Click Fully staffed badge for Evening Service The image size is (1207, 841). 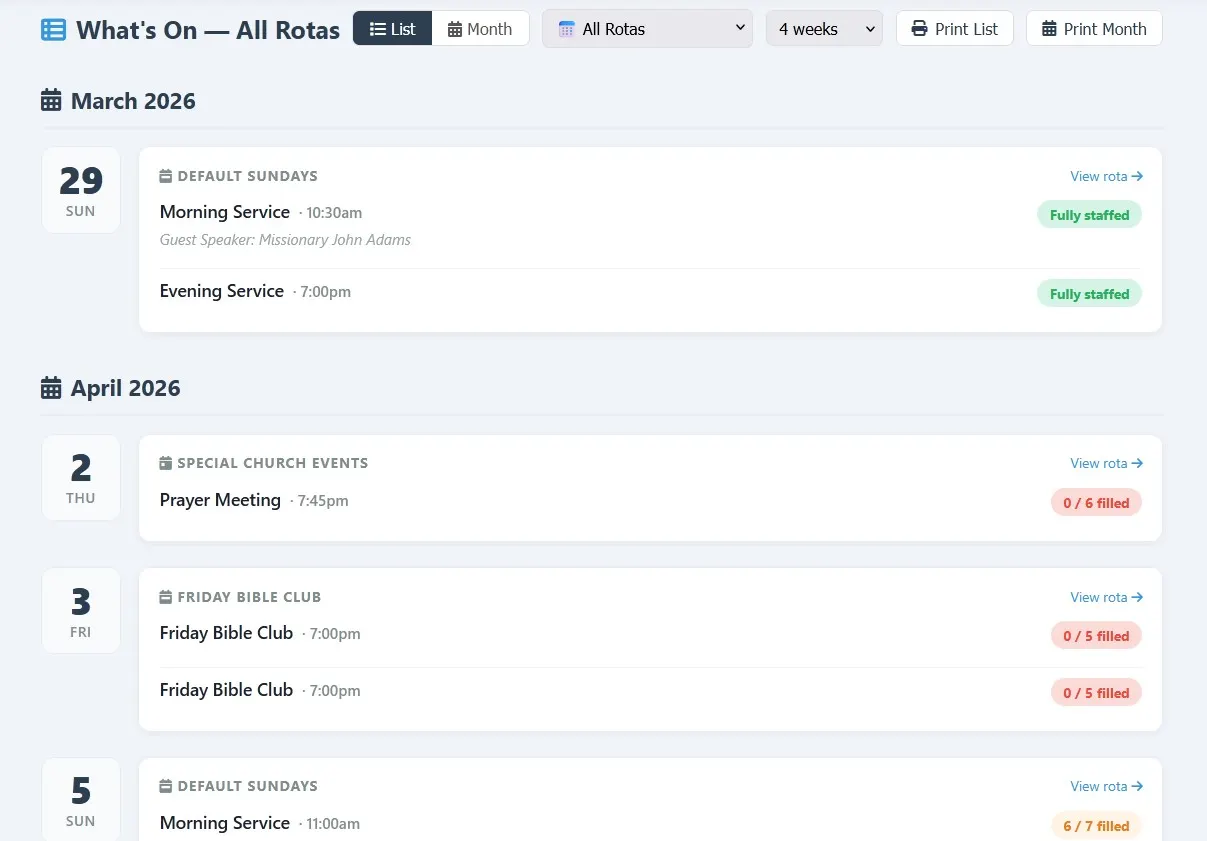tap(1089, 294)
